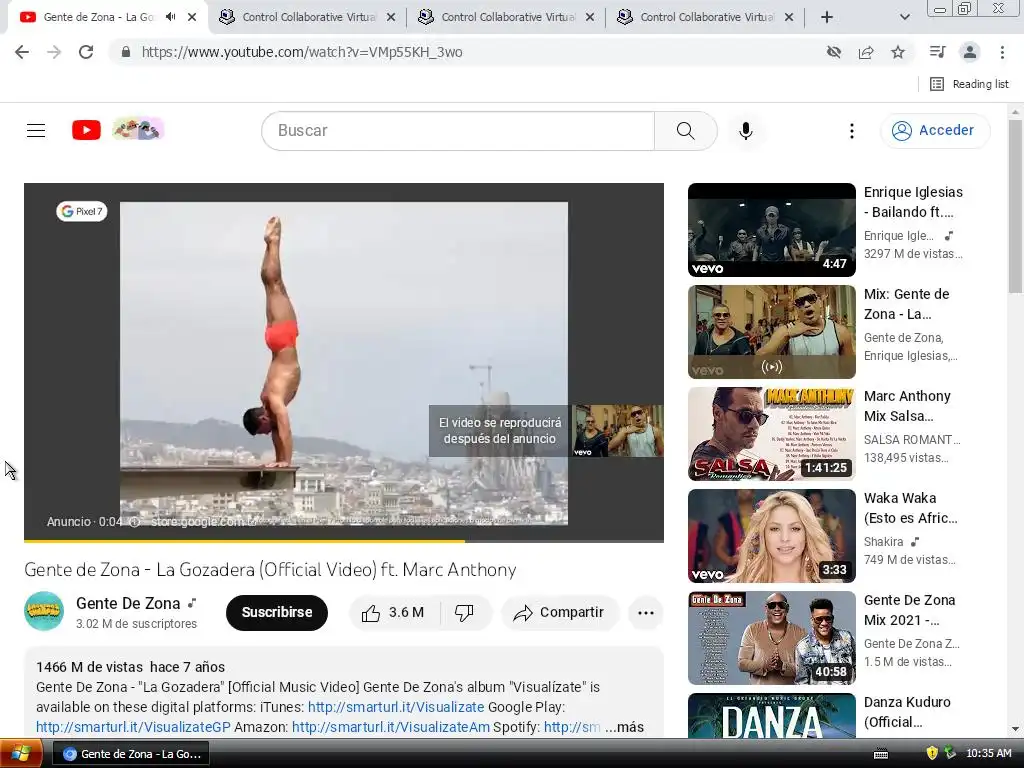This screenshot has width=1024, height=768.
Task: Open Enrique Iglesias Bailando thumbnail
Action: pos(771,230)
